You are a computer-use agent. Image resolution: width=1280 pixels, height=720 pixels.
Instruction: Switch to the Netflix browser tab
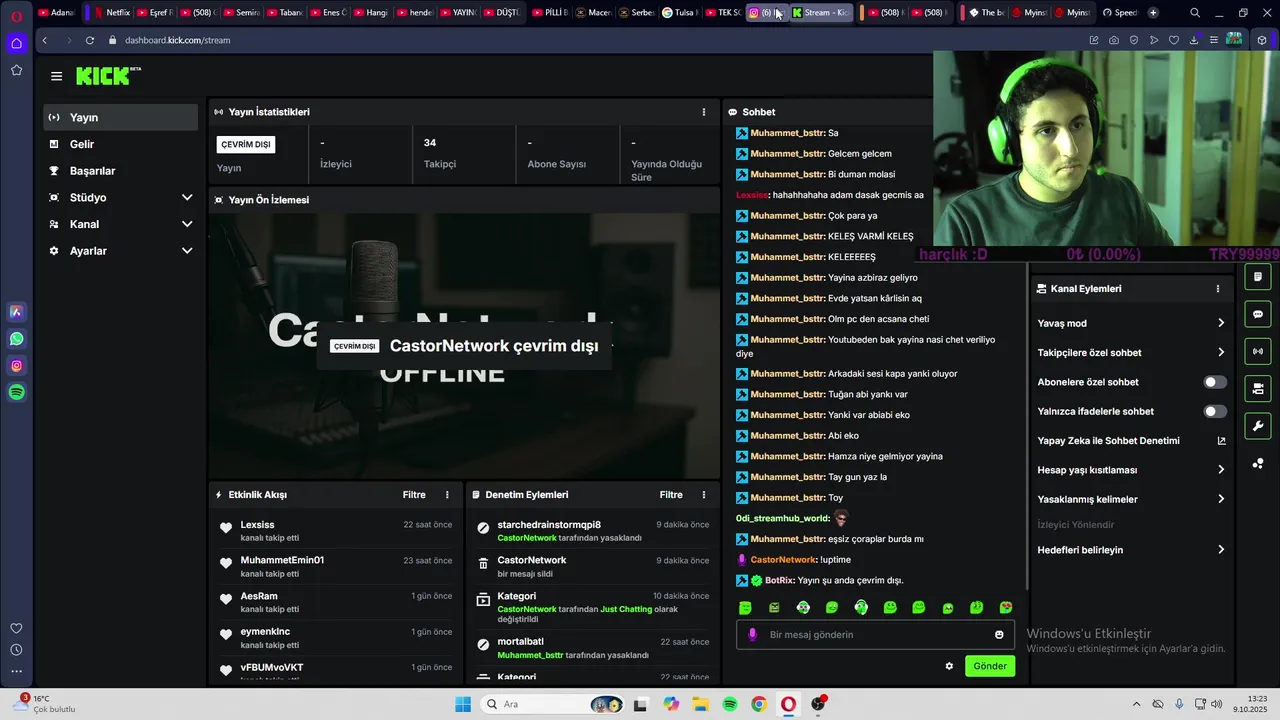point(111,13)
